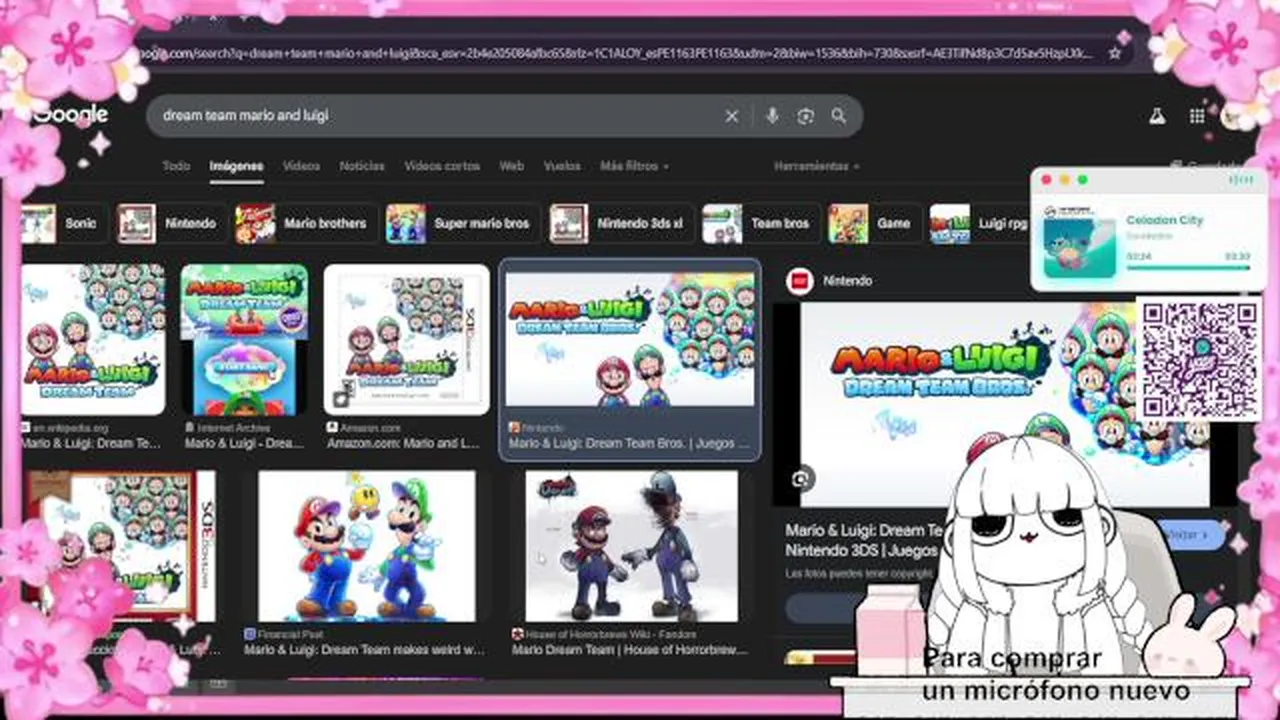
Task: Select the Game filter chip
Action: coord(874,224)
